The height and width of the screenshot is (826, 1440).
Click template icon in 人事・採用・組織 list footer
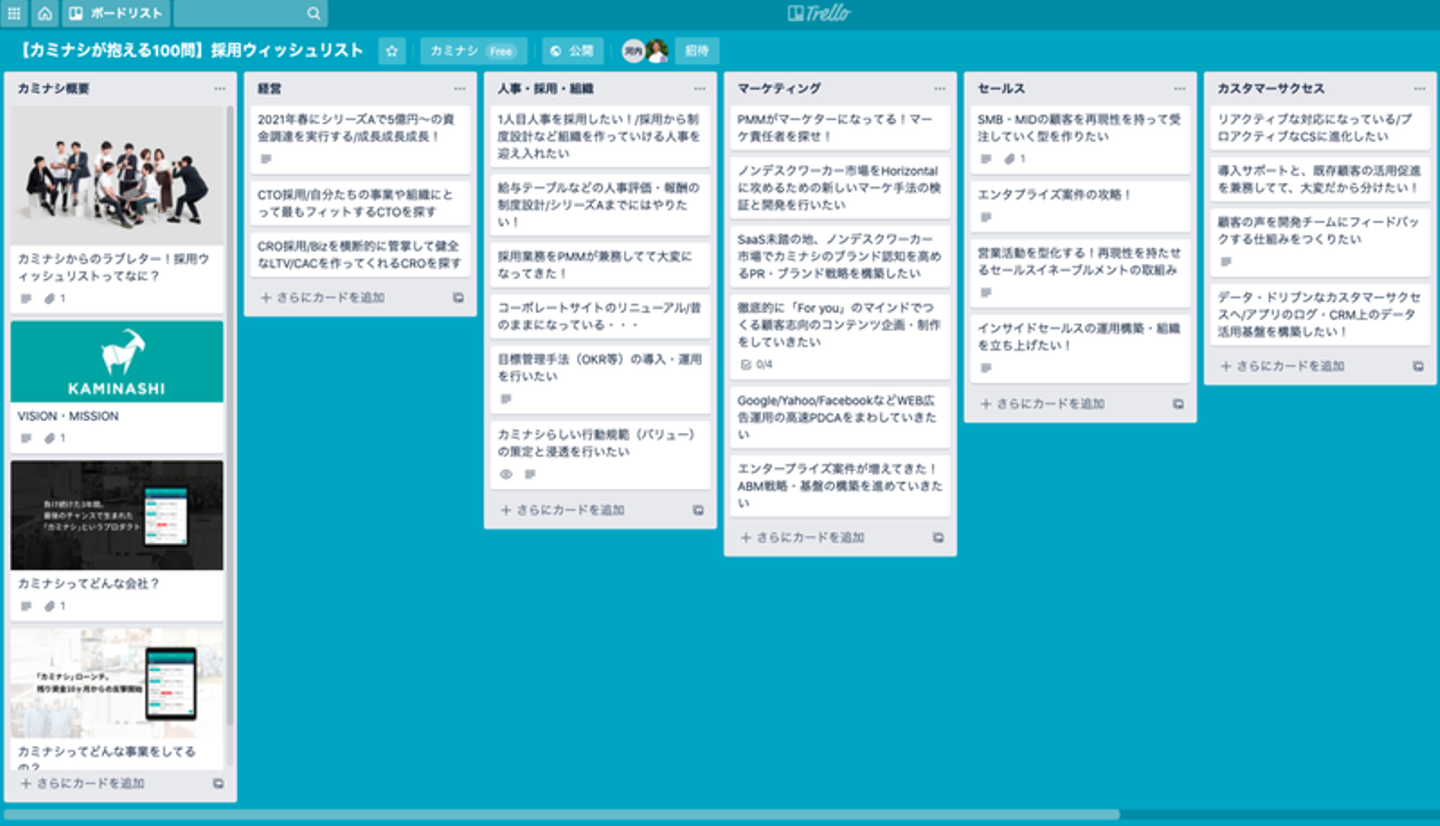coord(698,510)
